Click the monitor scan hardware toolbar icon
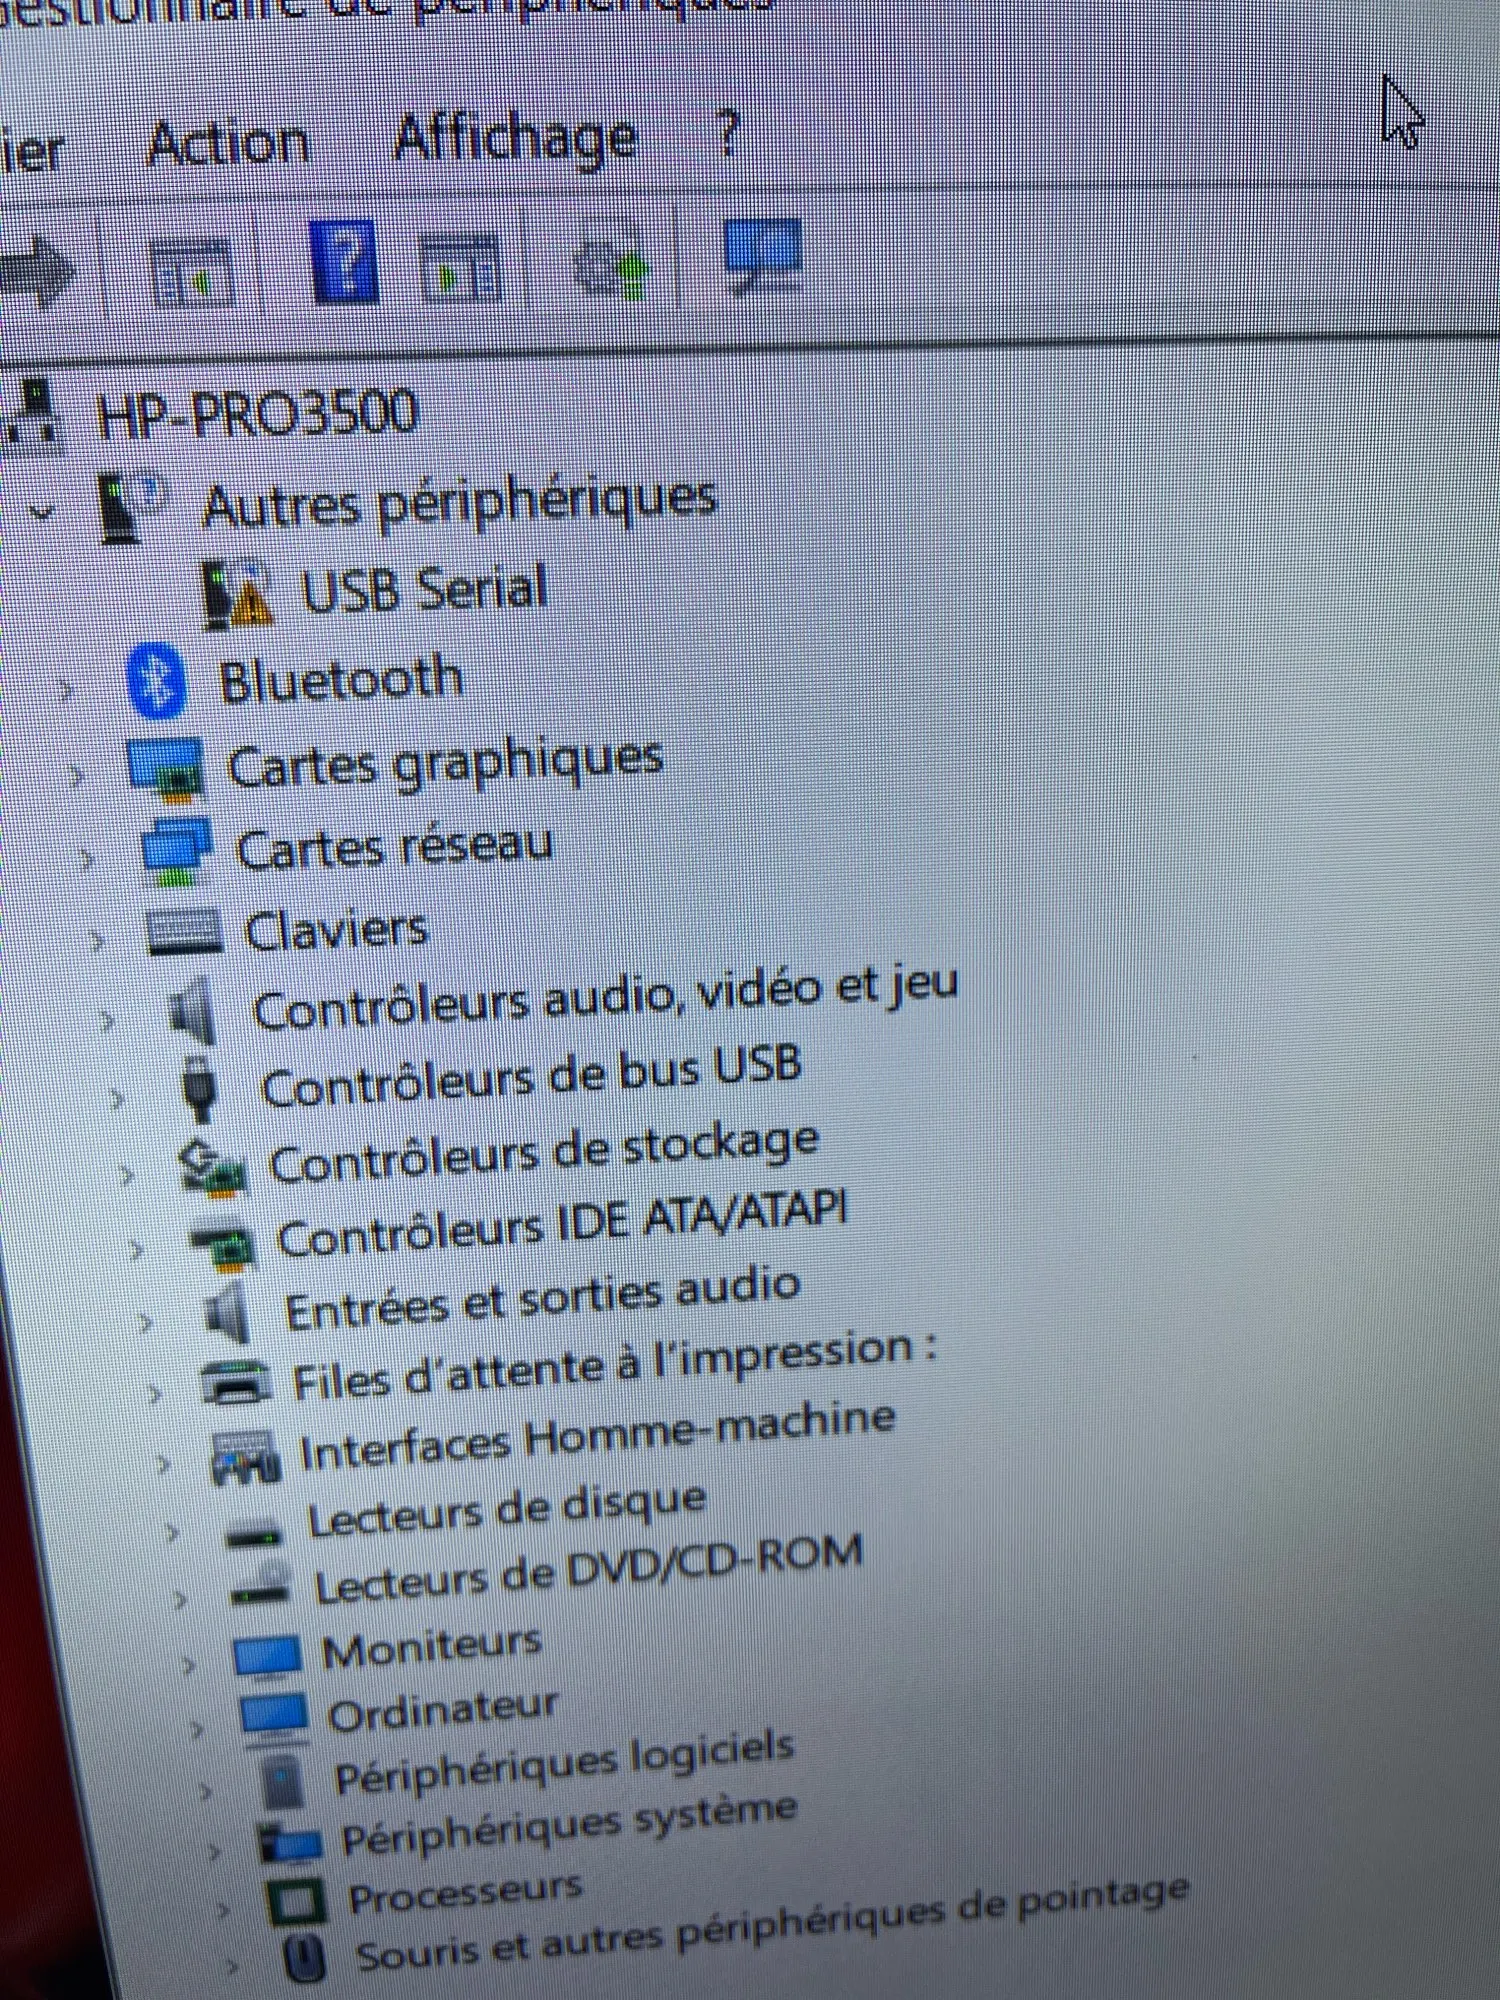1500x2000 pixels. click(x=762, y=256)
